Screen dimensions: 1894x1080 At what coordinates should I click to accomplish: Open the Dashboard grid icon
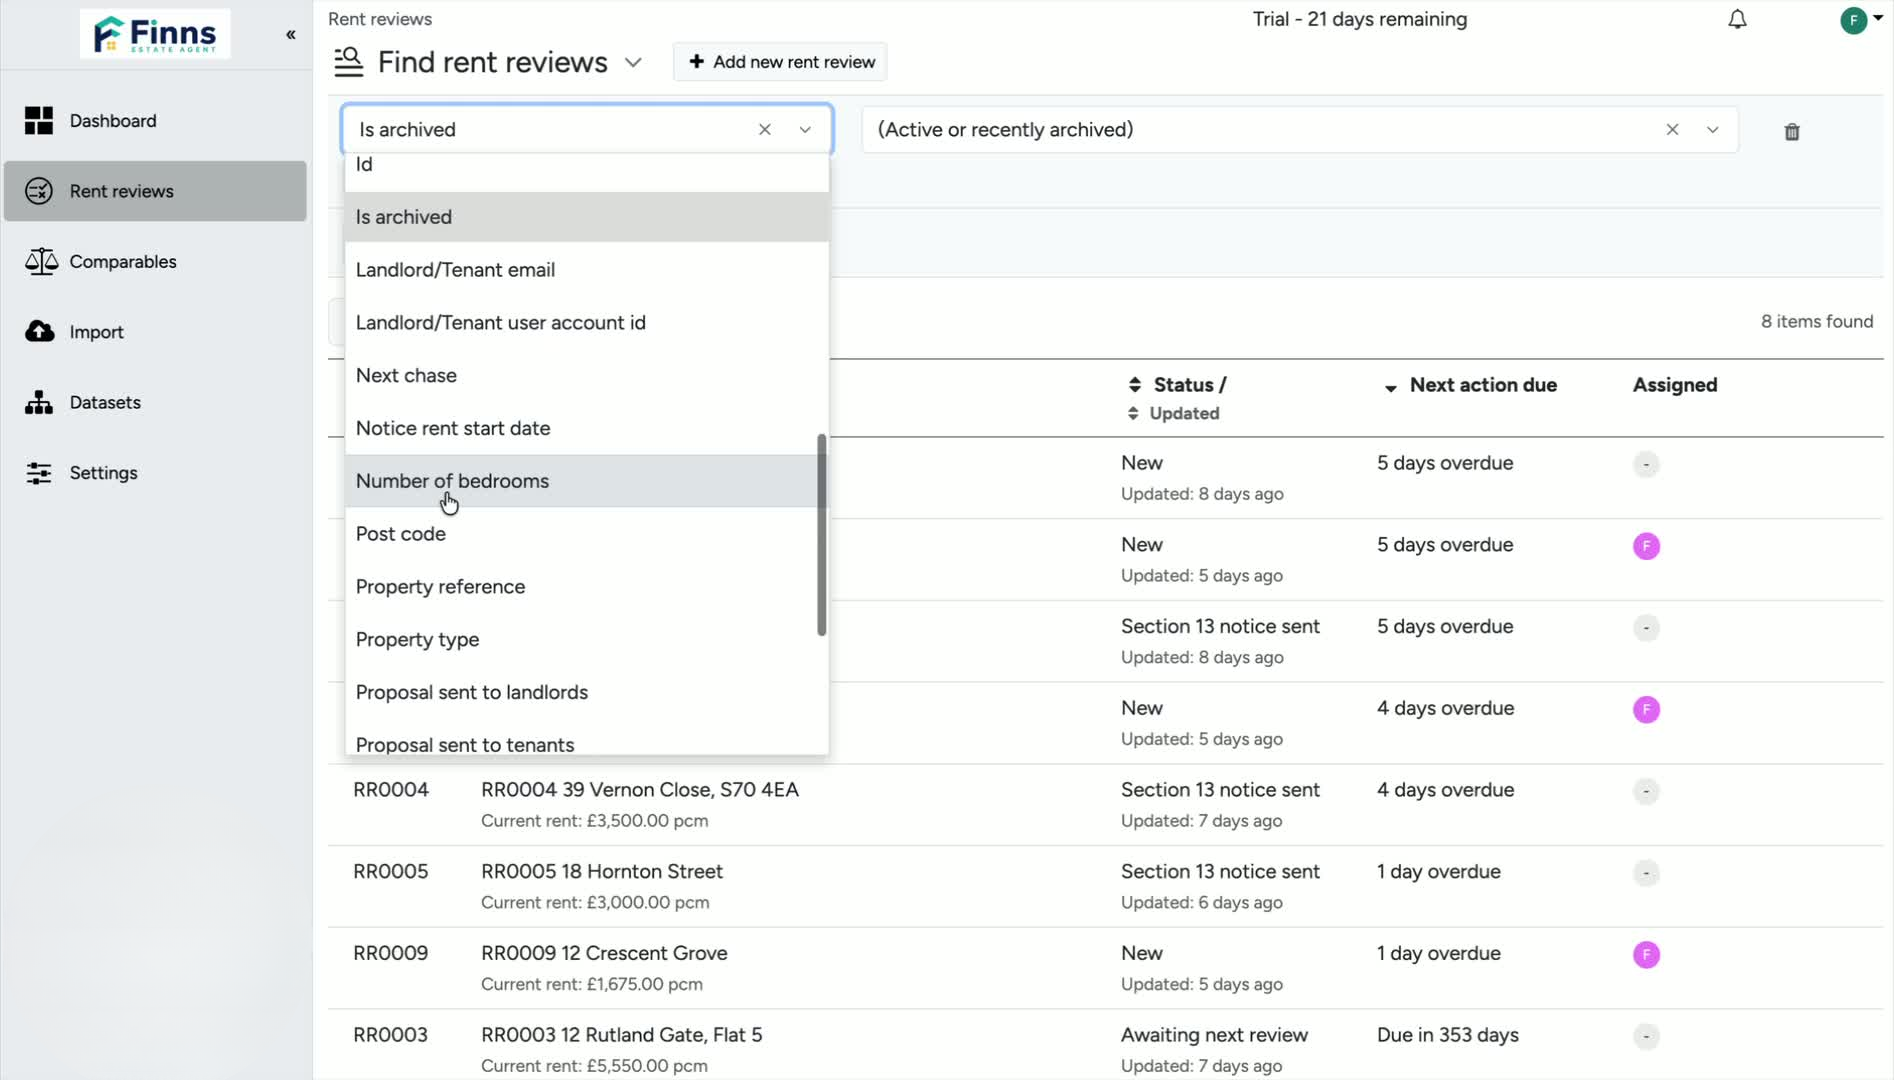coord(39,121)
